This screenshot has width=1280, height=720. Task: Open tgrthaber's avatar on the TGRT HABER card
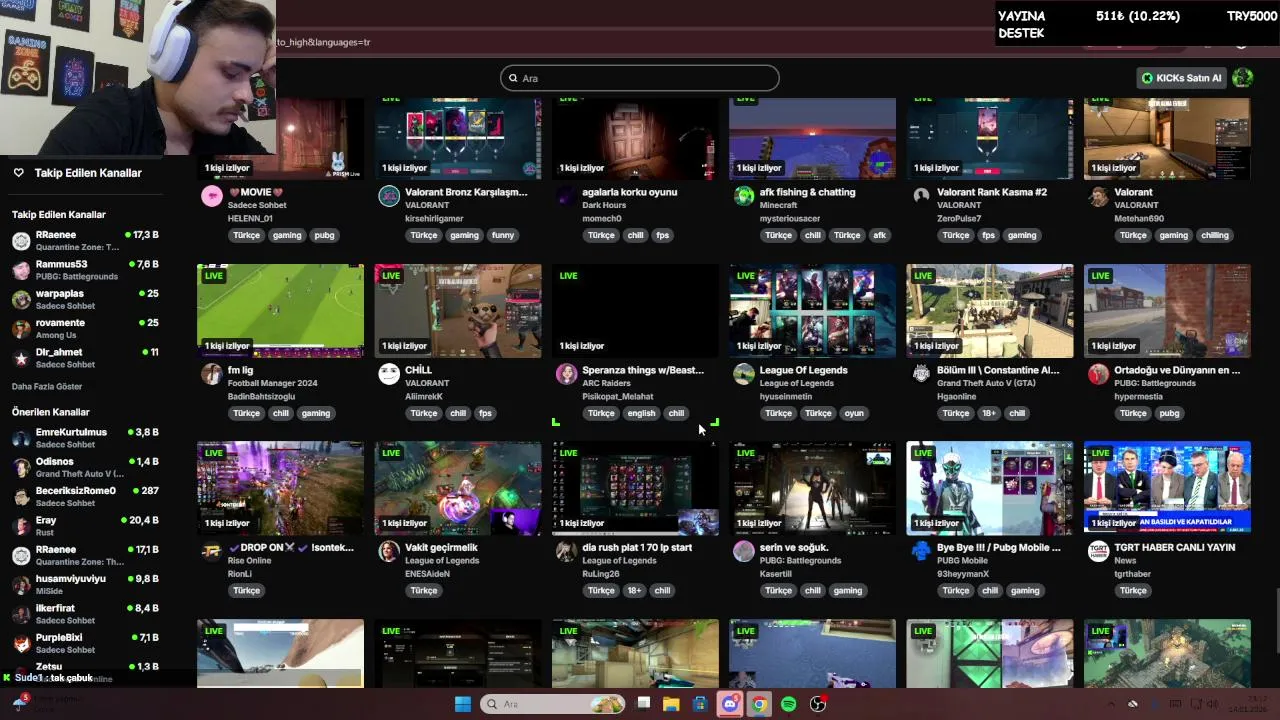(1098, 551)
